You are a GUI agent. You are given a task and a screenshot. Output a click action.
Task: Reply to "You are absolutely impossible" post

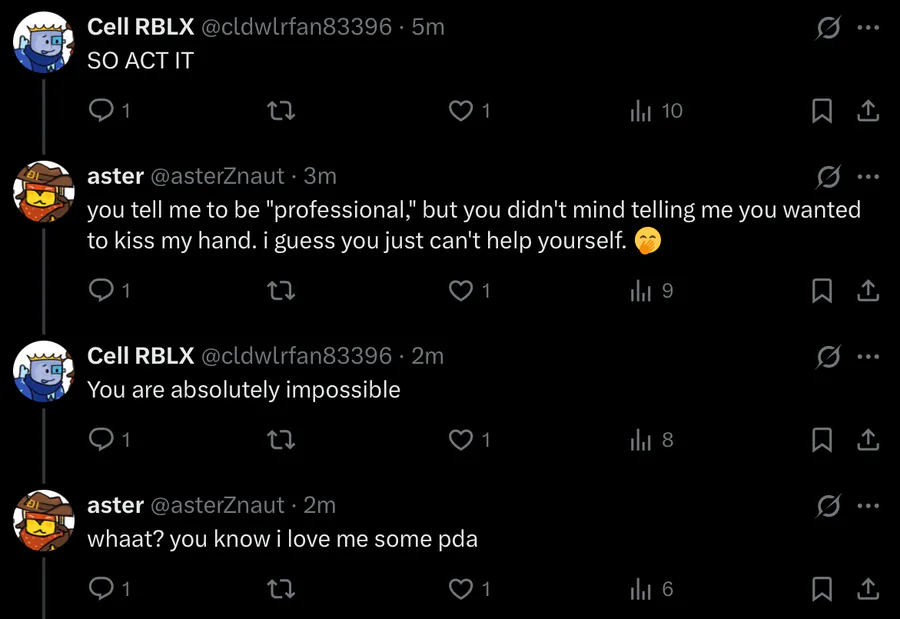coord(102,439)
